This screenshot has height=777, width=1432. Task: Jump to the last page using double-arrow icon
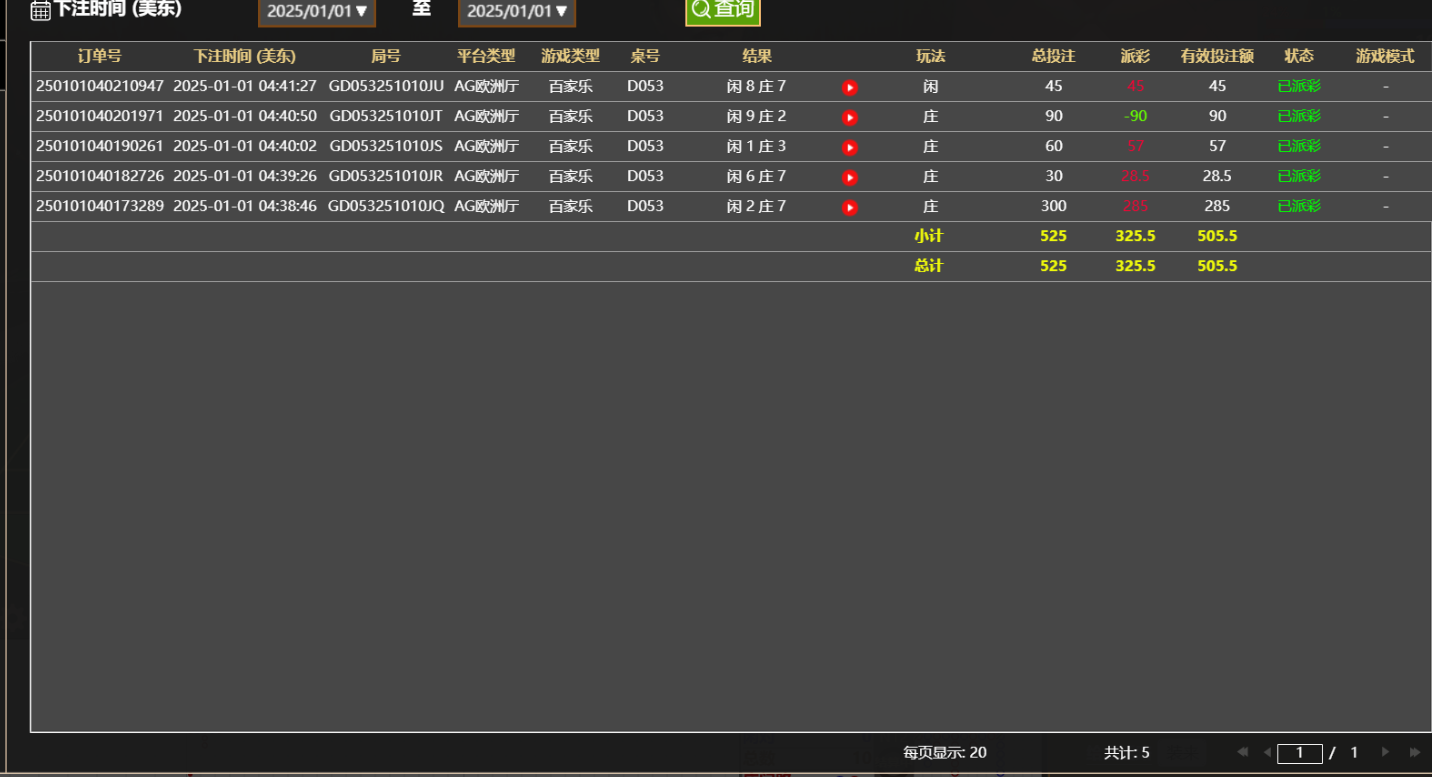click(x=1415, y=752)
